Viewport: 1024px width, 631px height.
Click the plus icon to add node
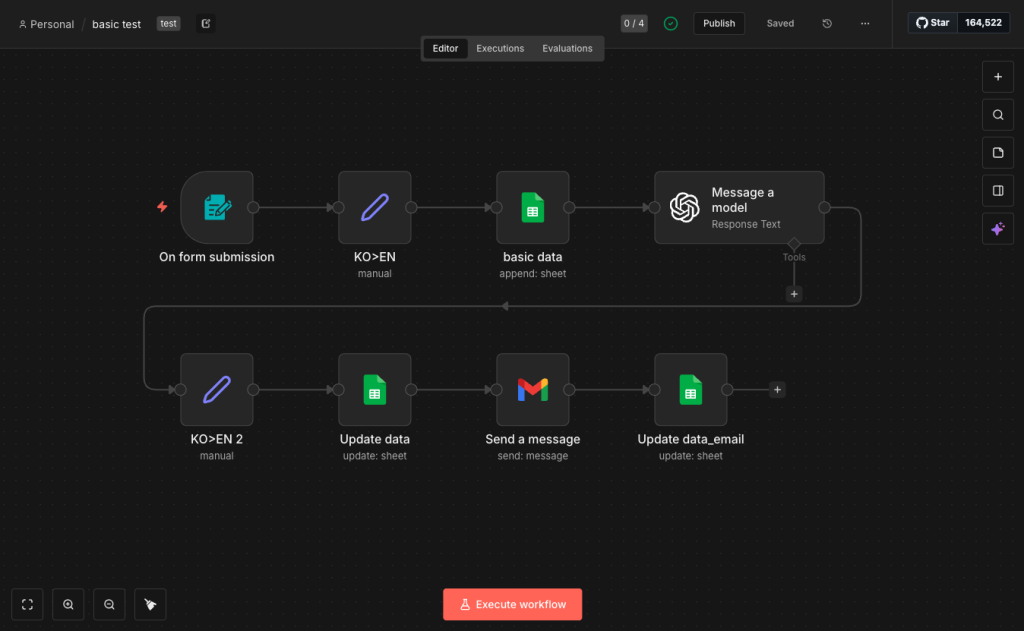coord(997,76)
